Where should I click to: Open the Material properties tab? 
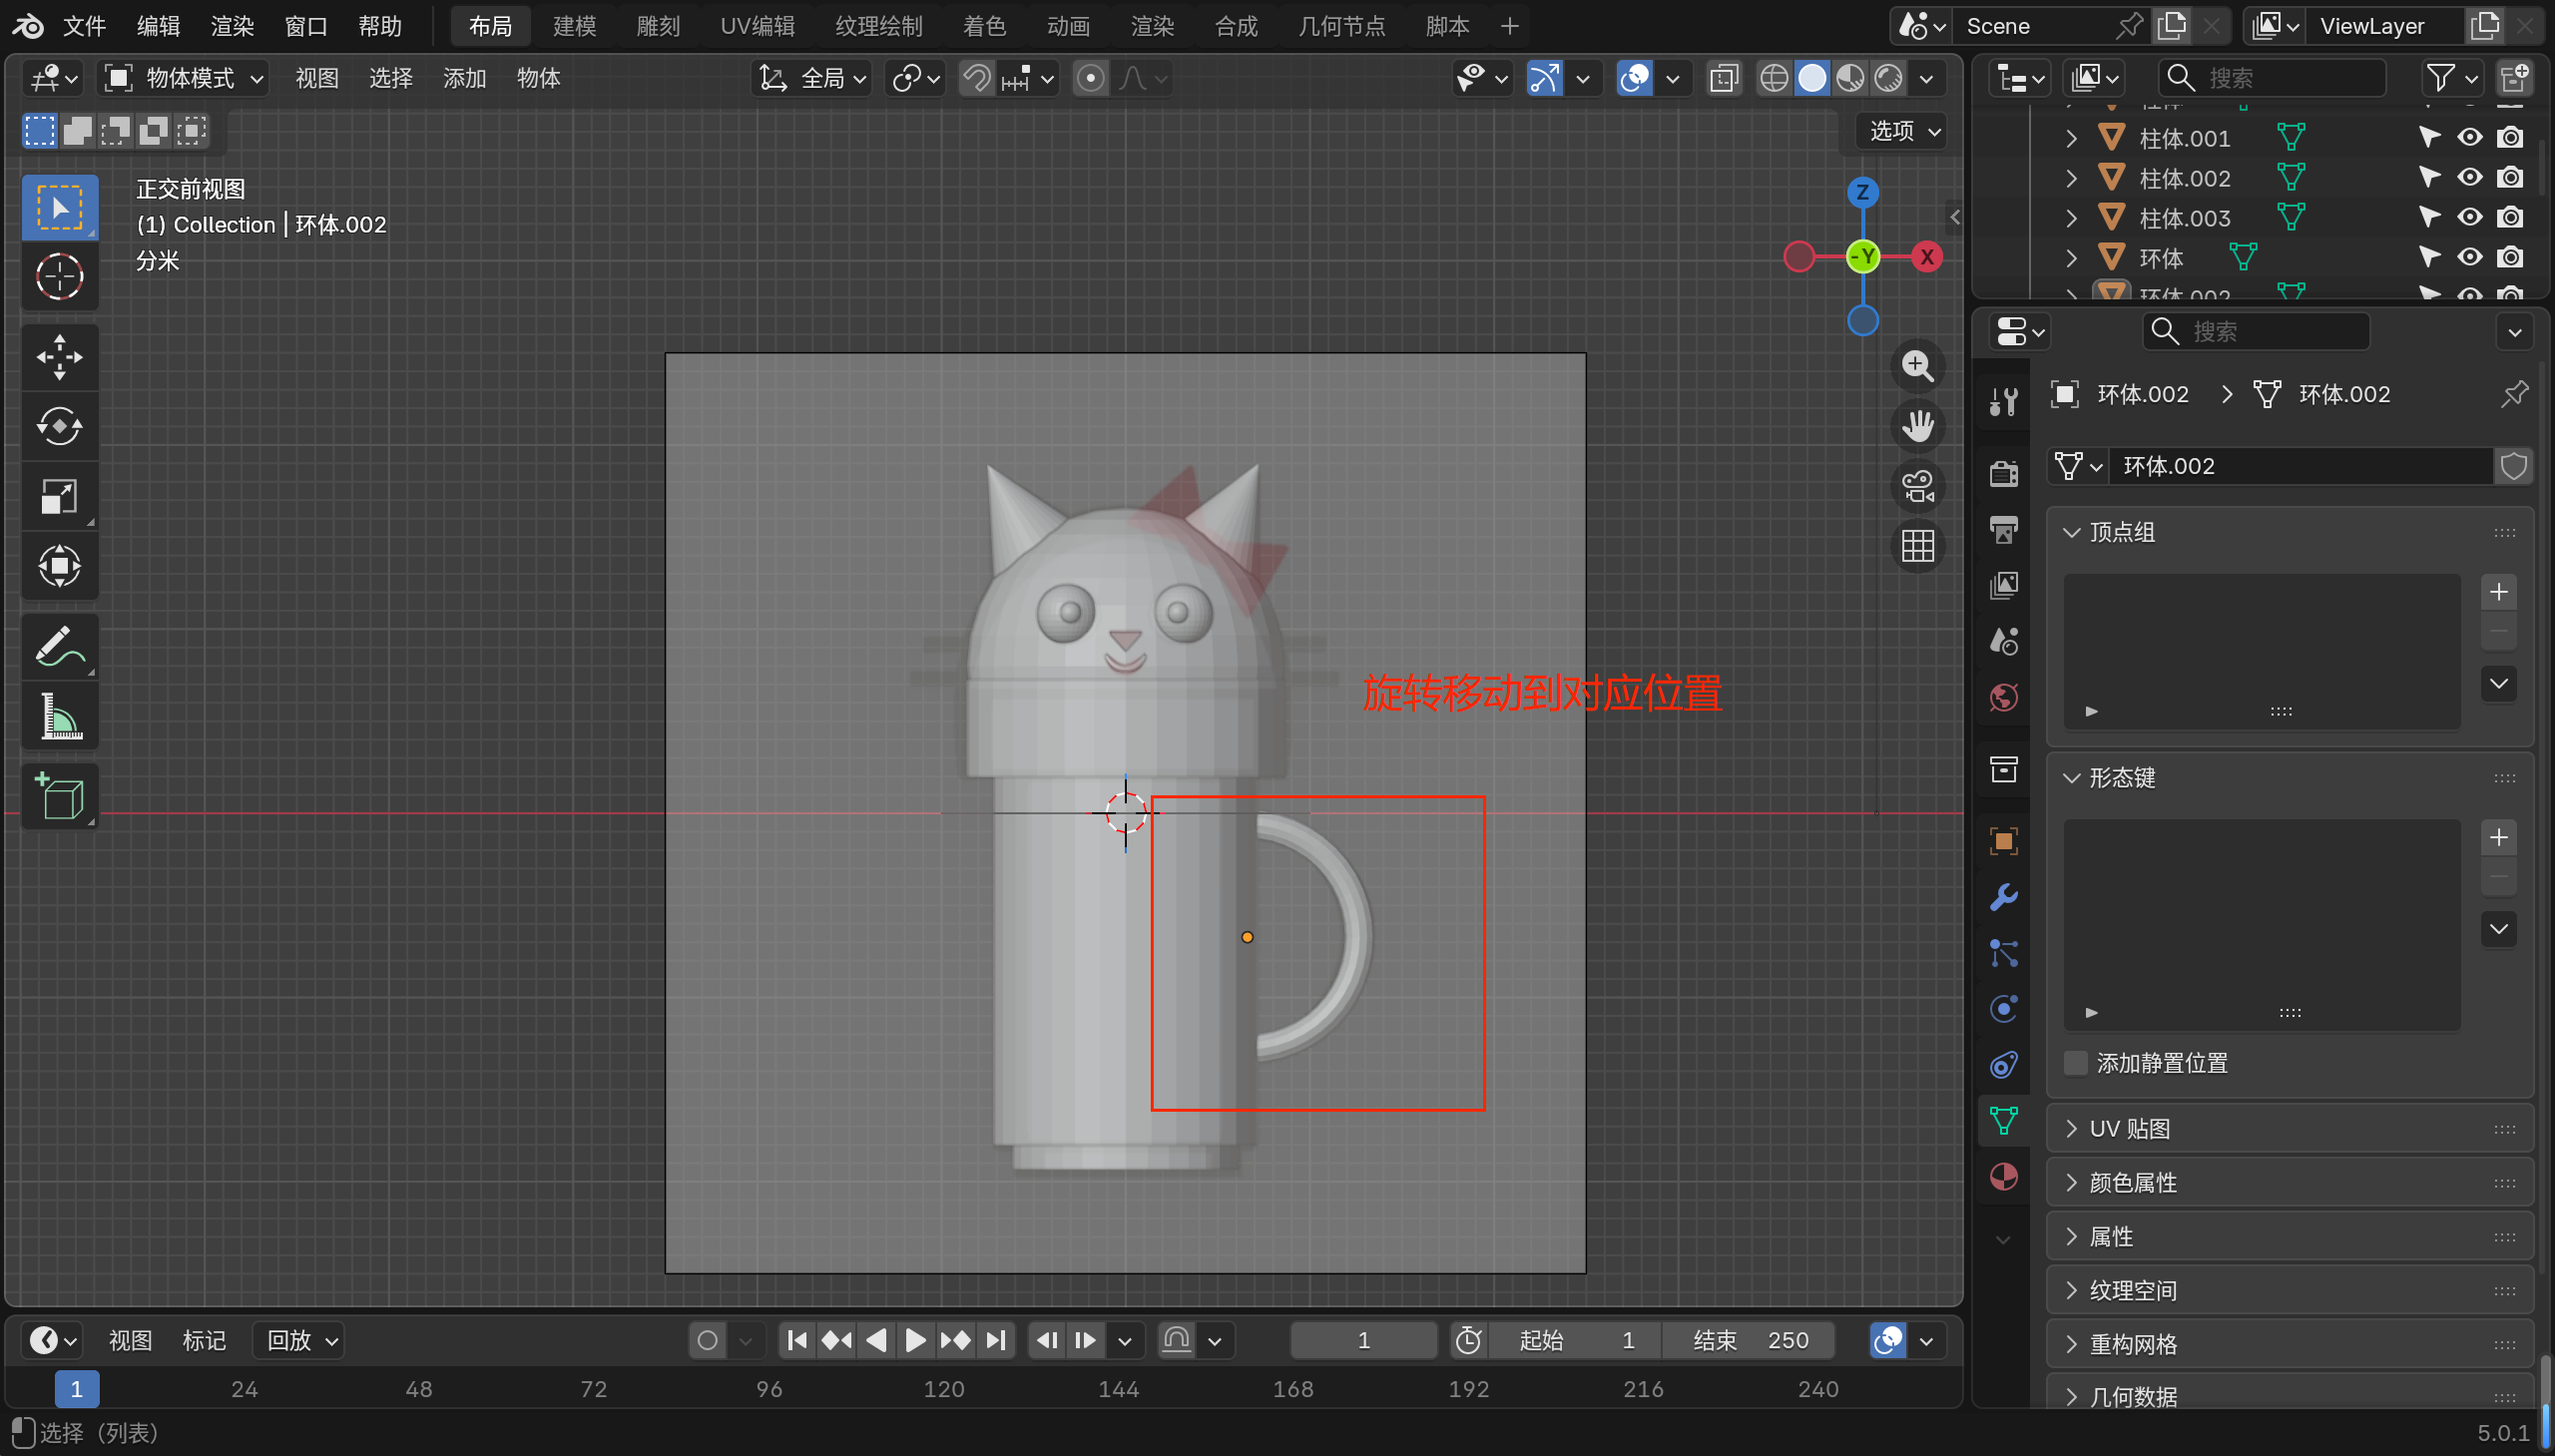[x=2003, y=1177]
